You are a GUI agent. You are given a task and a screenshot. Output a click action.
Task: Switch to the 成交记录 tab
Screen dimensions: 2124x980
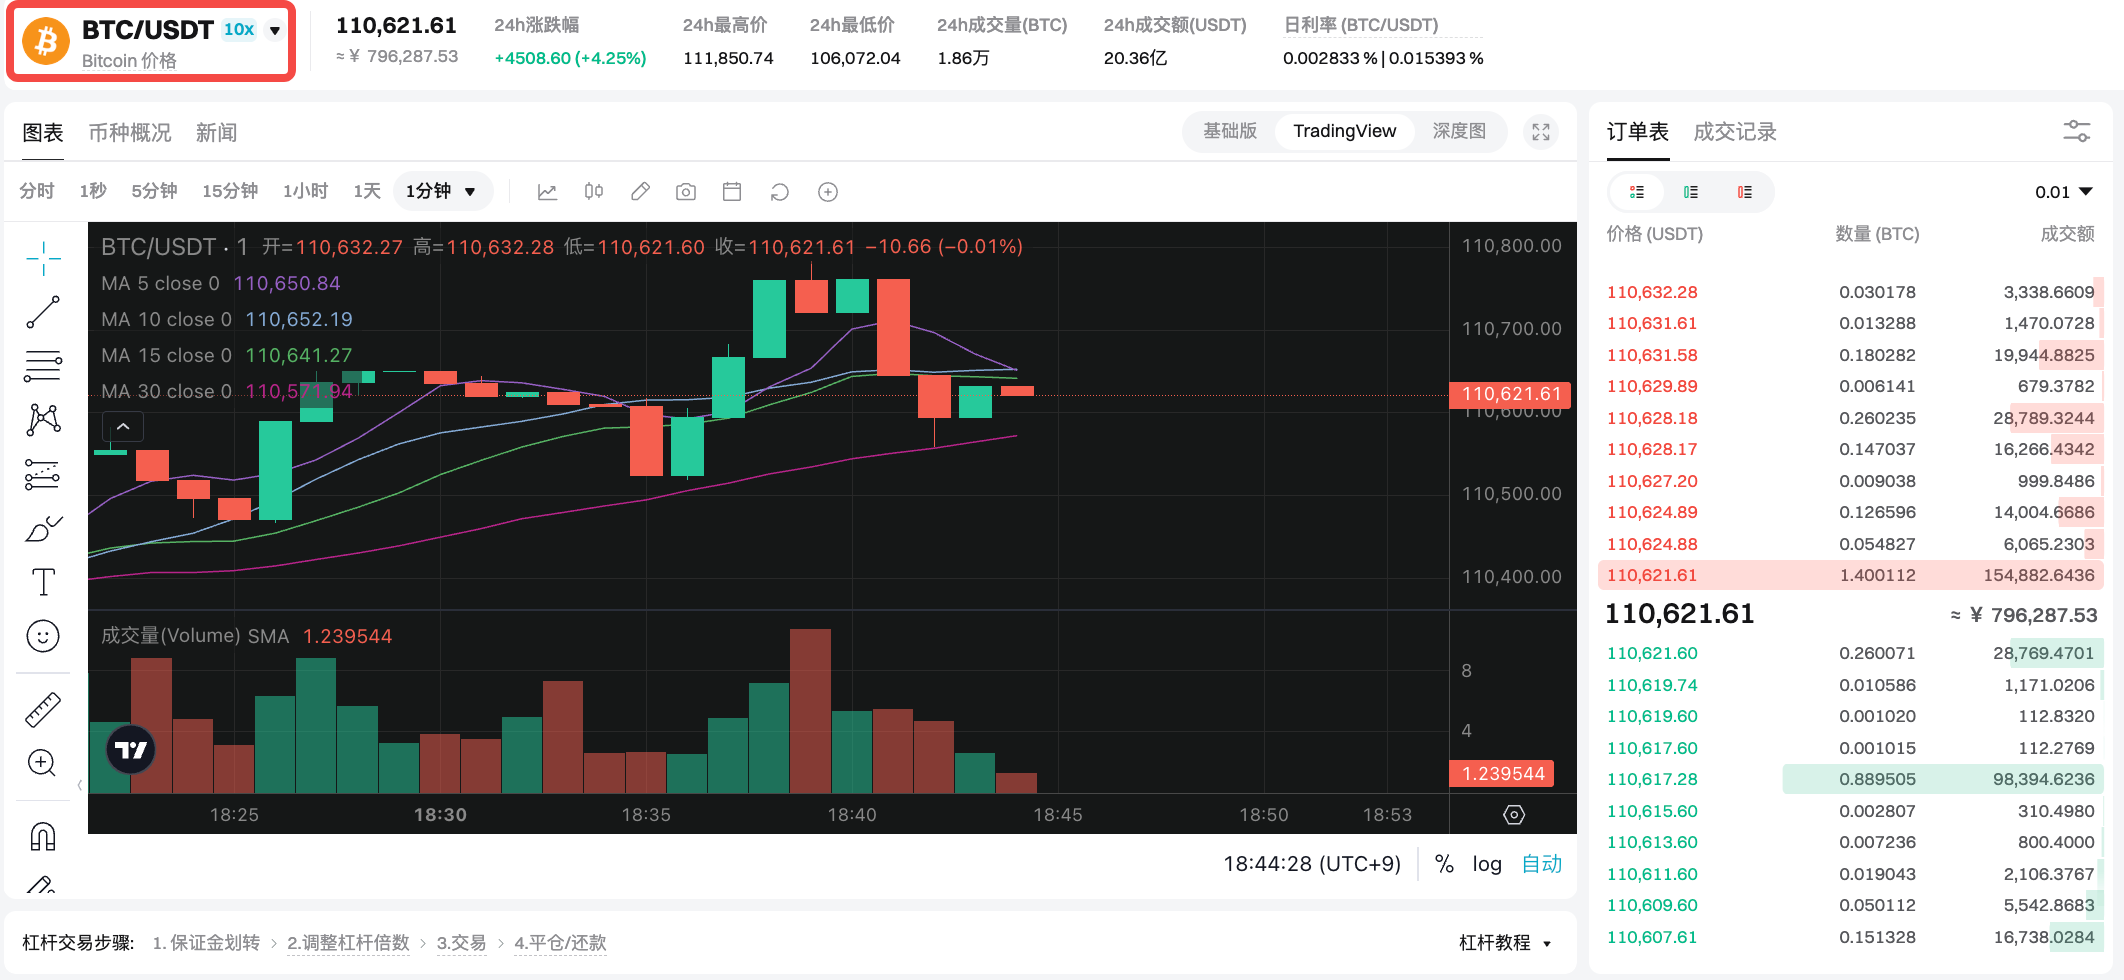click(x=1734, y=132)
